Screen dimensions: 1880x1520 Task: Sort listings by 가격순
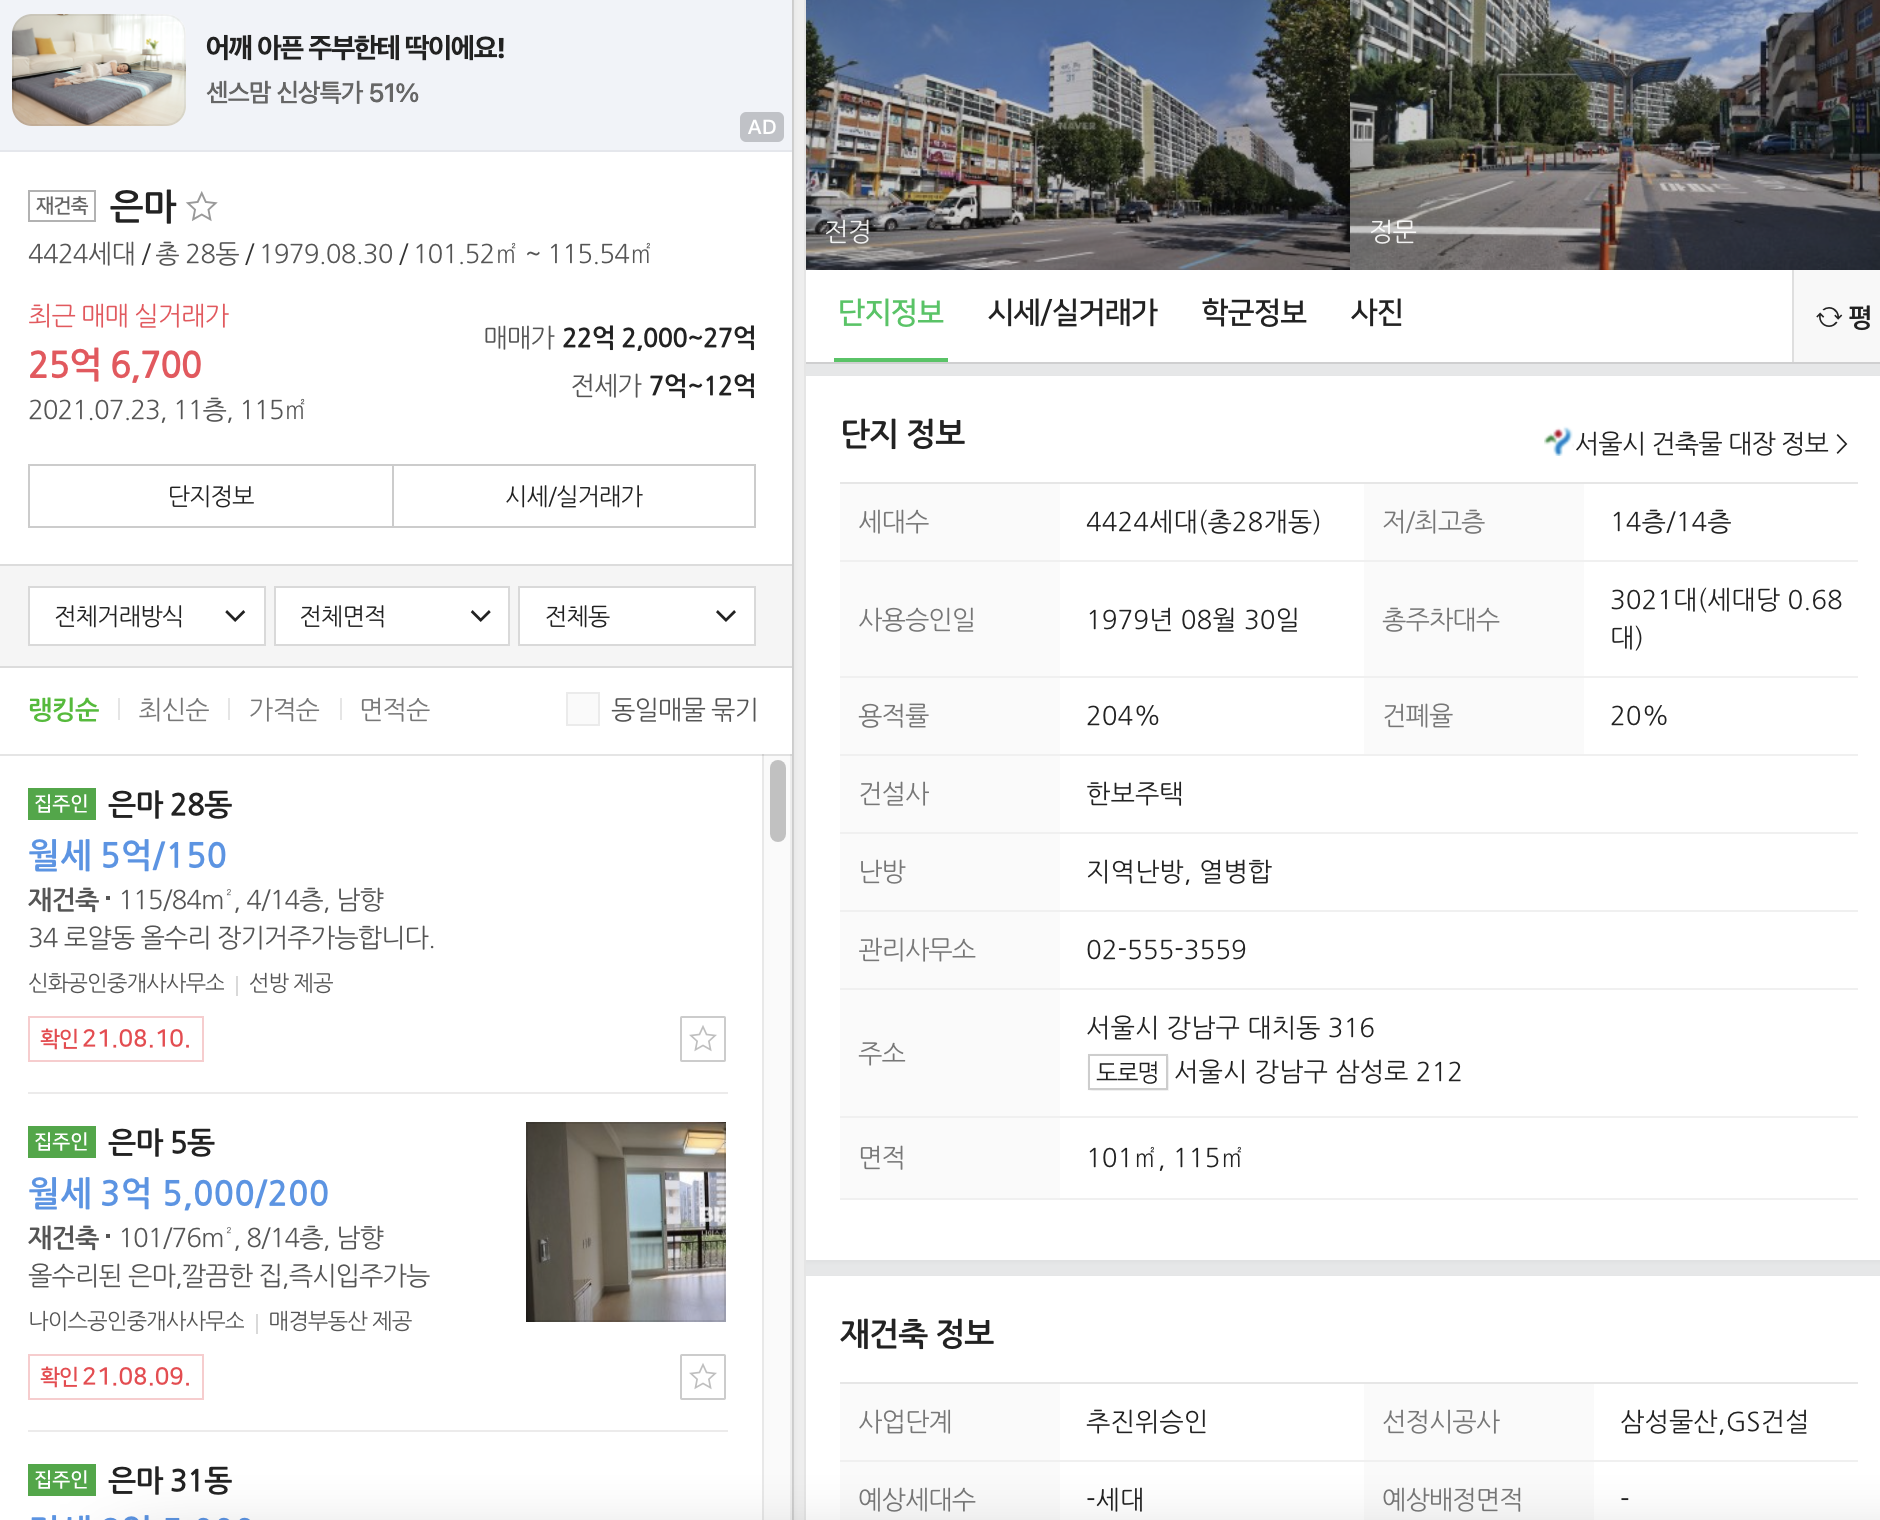(x=284, y=709)
